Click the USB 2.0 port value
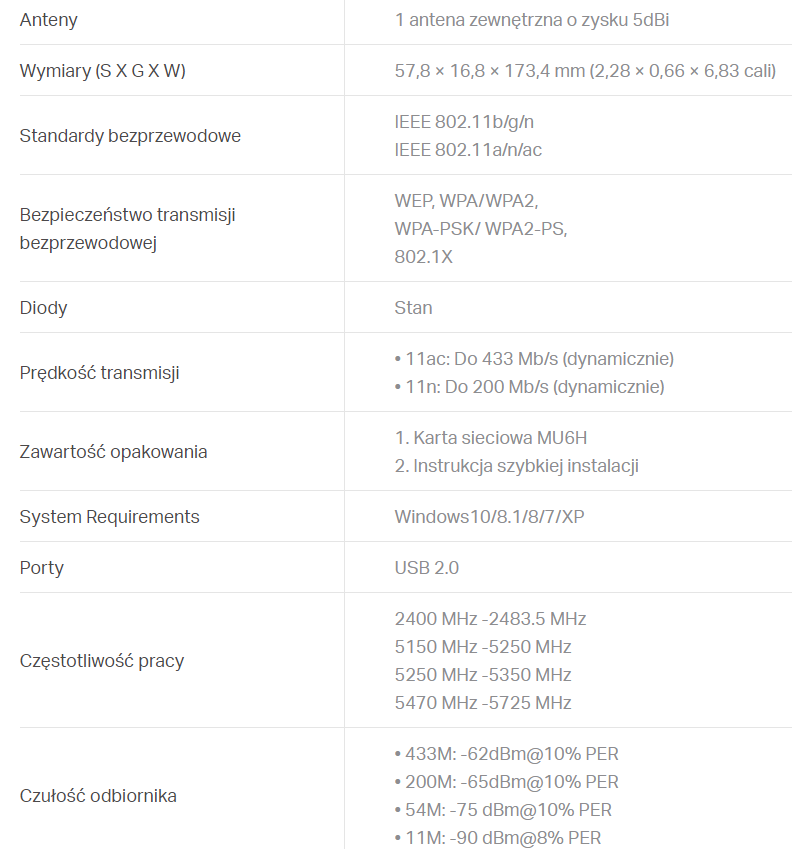The width and height of the screenshot is (792, 849). pyautogui.click(x=427, y=568)
